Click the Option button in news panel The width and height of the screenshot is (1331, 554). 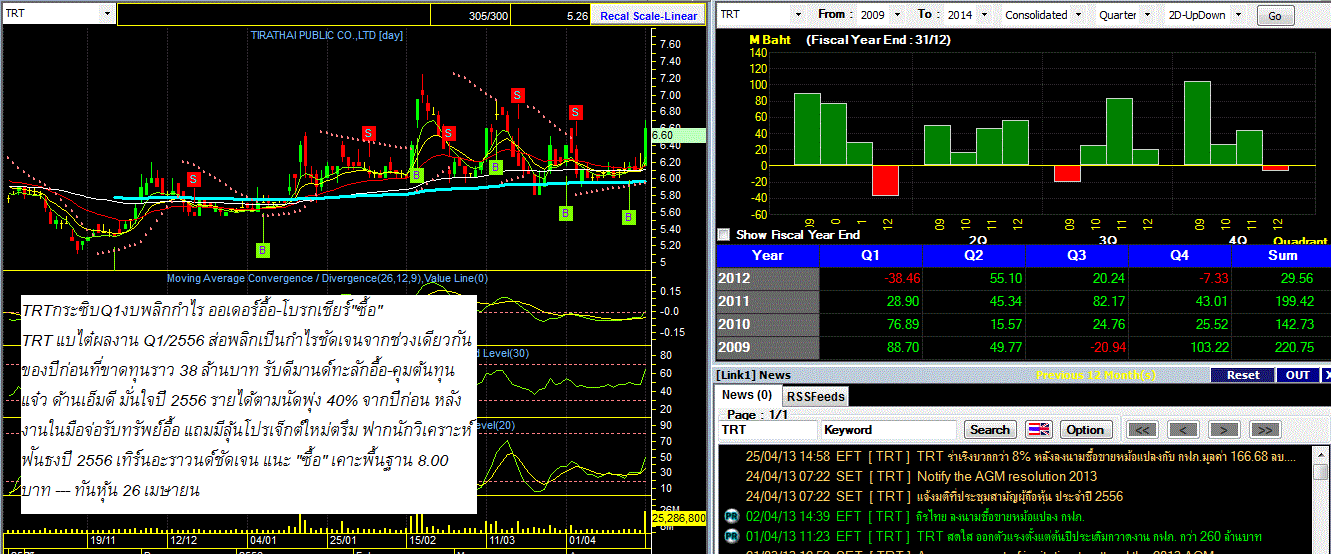1085,430
